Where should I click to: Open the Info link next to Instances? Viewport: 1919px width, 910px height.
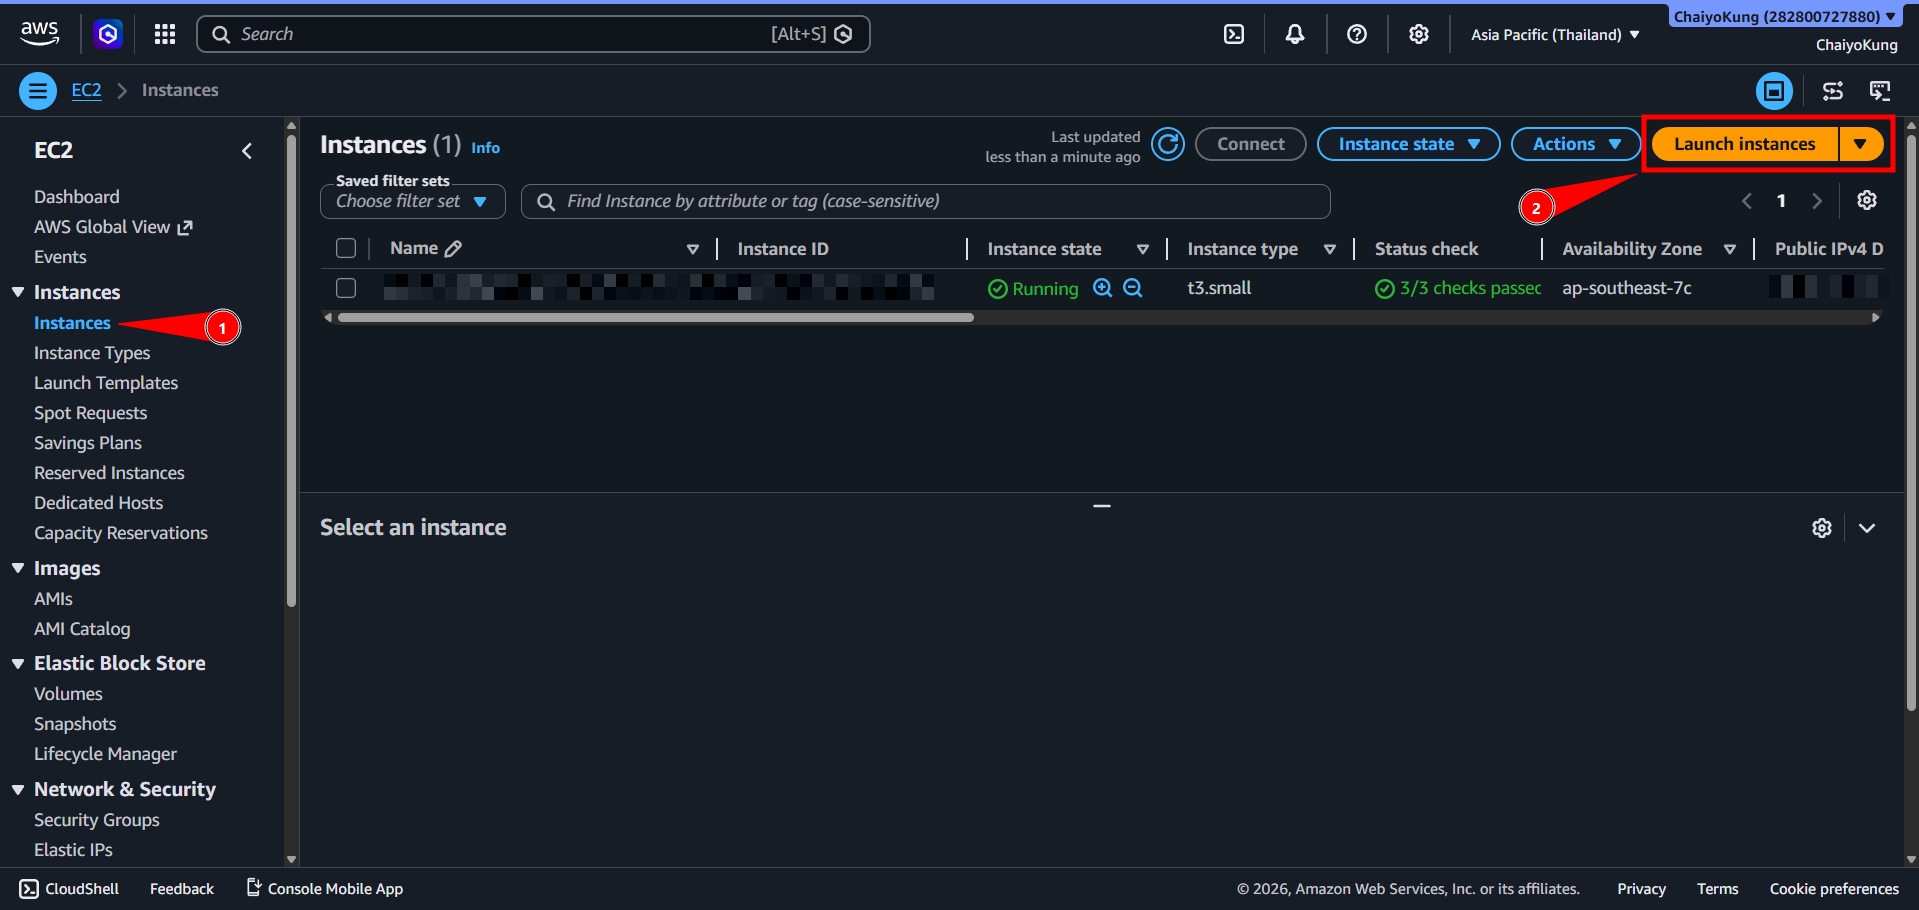coord(485,148)
